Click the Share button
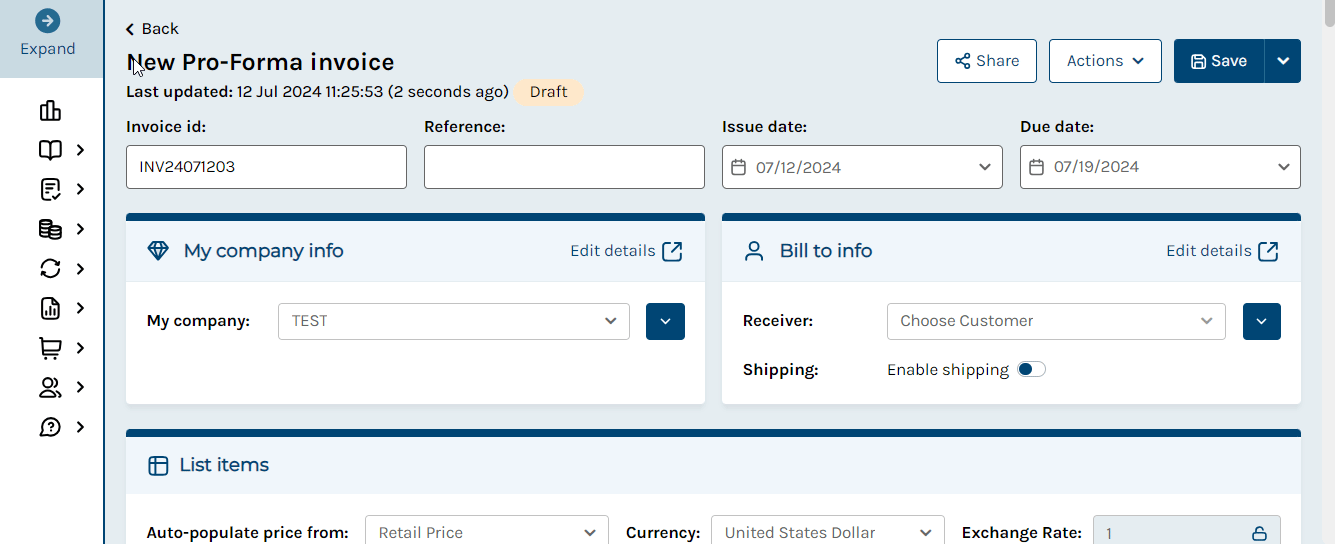1335x544 pixels. (x=987, y=61)
